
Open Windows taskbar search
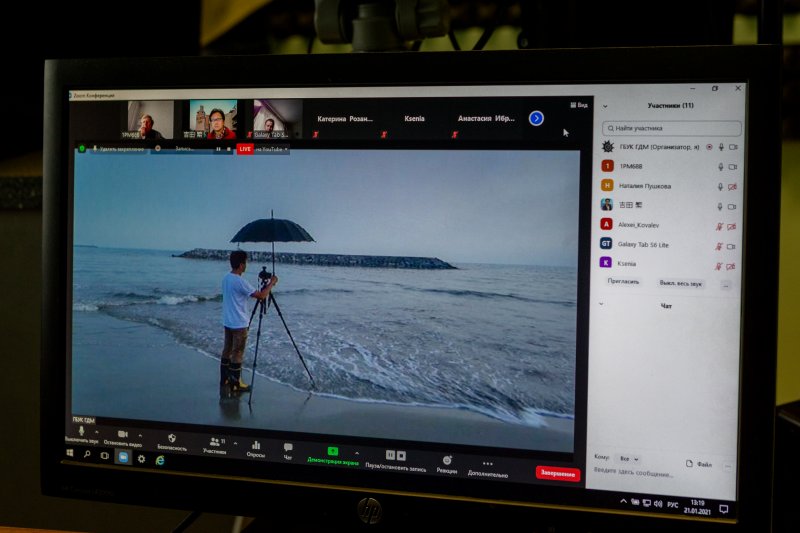pos(87,454)
